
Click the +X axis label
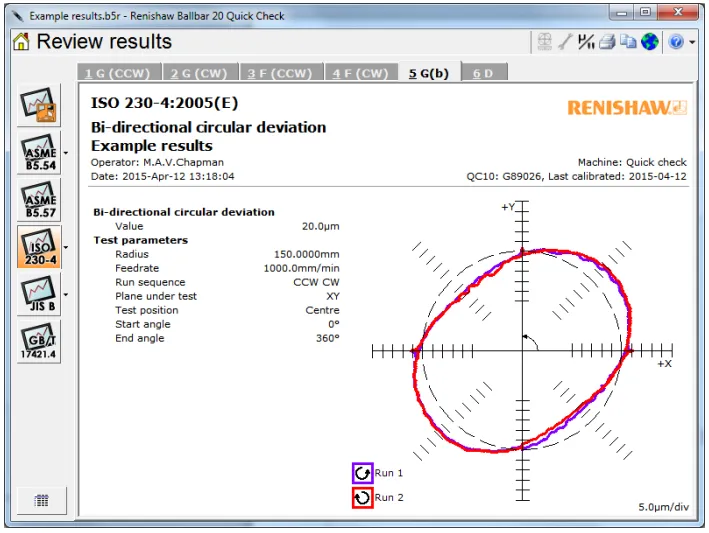(665, 364)
